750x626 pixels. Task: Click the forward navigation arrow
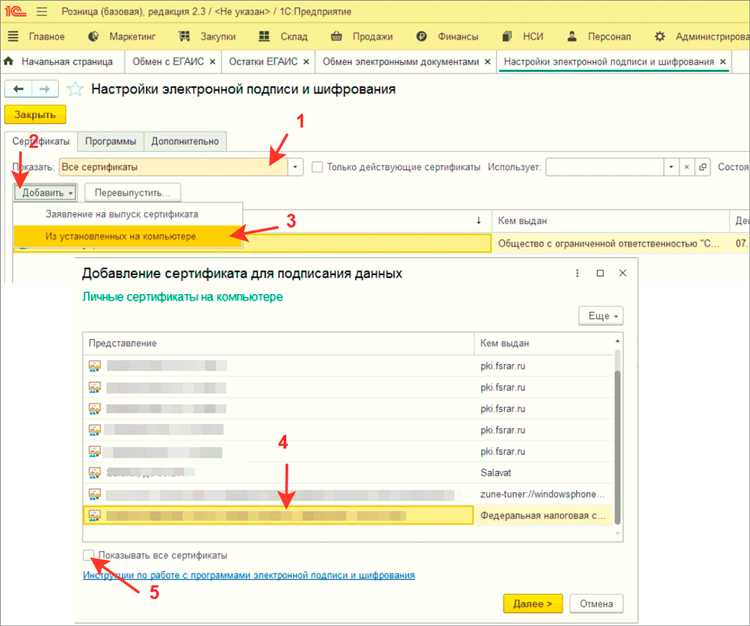45,89
